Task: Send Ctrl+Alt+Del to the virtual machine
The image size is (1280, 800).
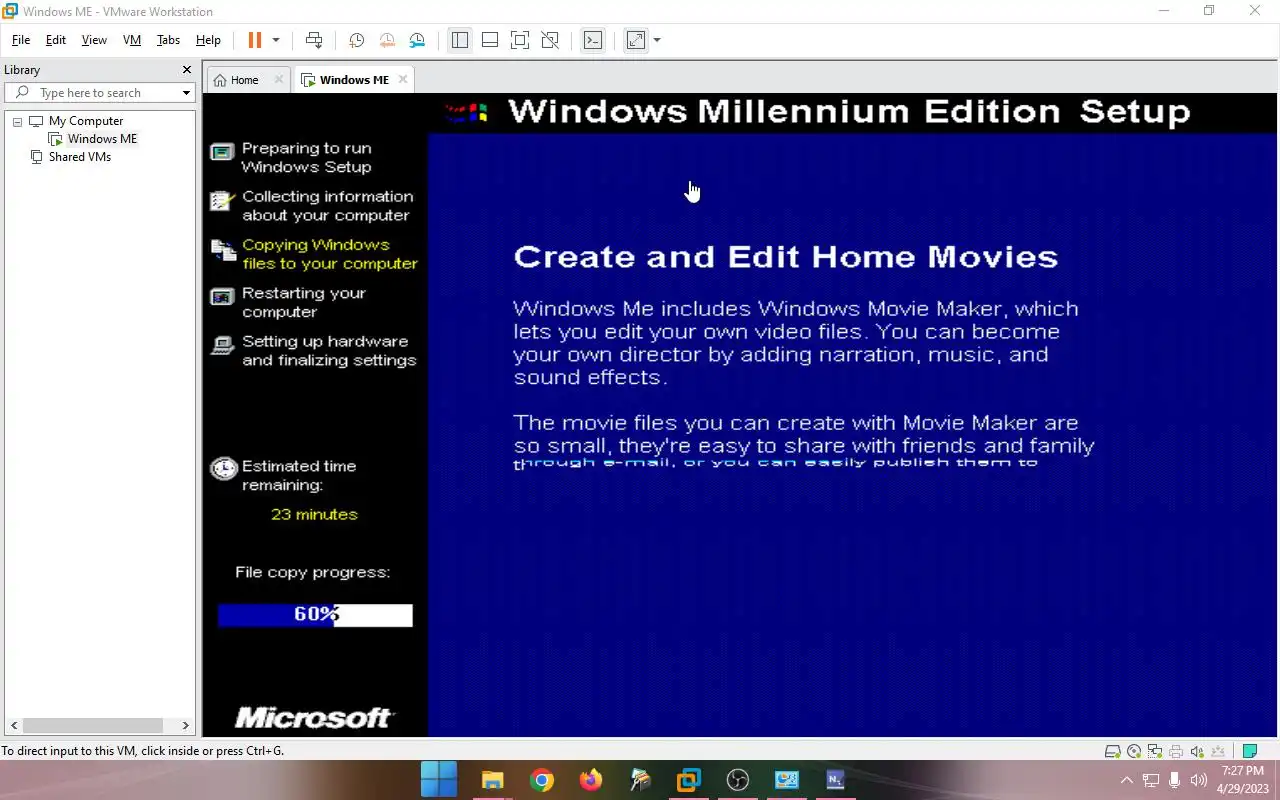Action: 314,40
